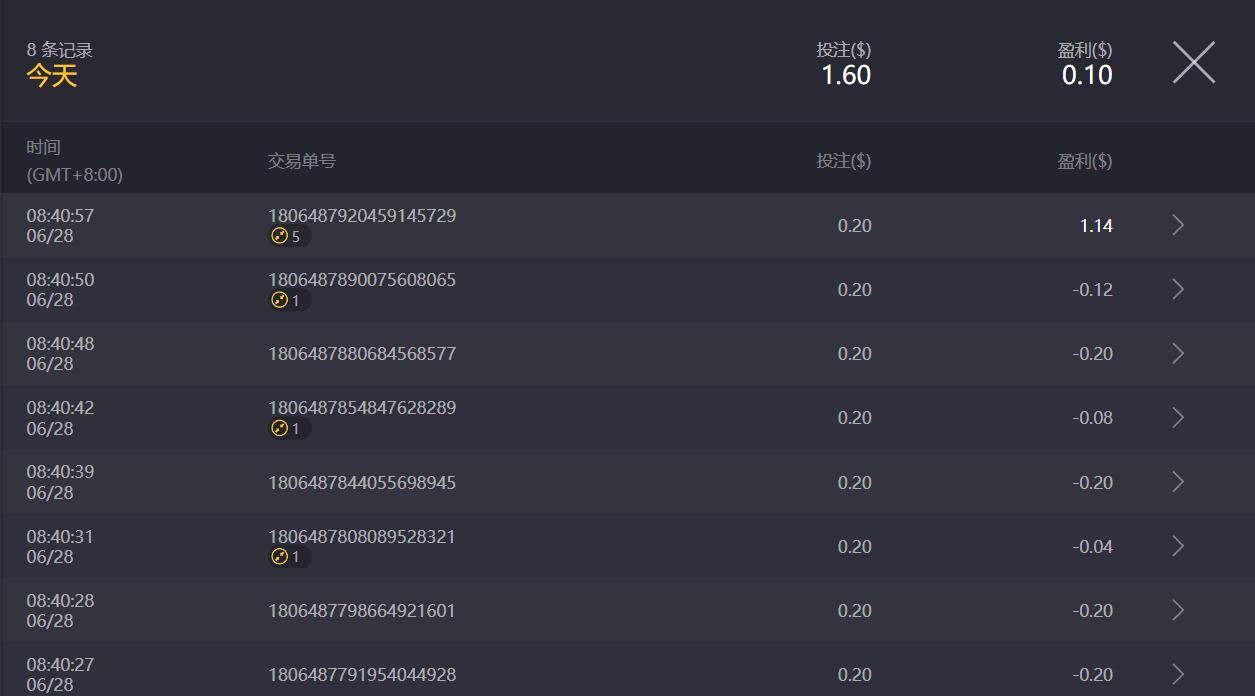
Task: Expand the 08:40:39 record arrow
Action: pyautogui.click(x=1177, y=482)
